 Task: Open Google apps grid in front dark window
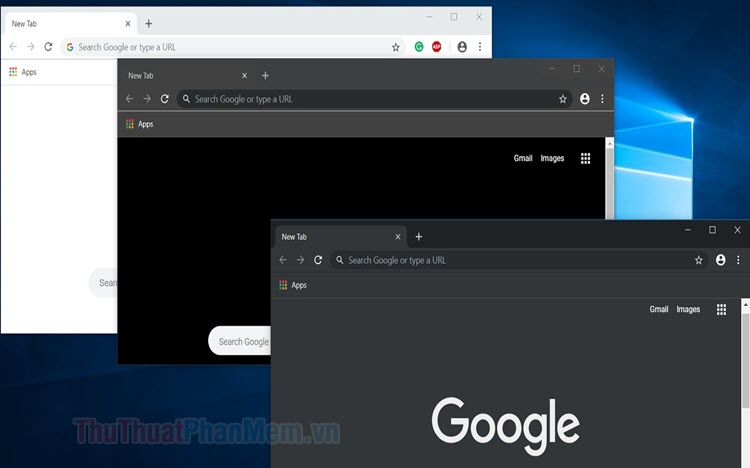[x=721, y=310]
